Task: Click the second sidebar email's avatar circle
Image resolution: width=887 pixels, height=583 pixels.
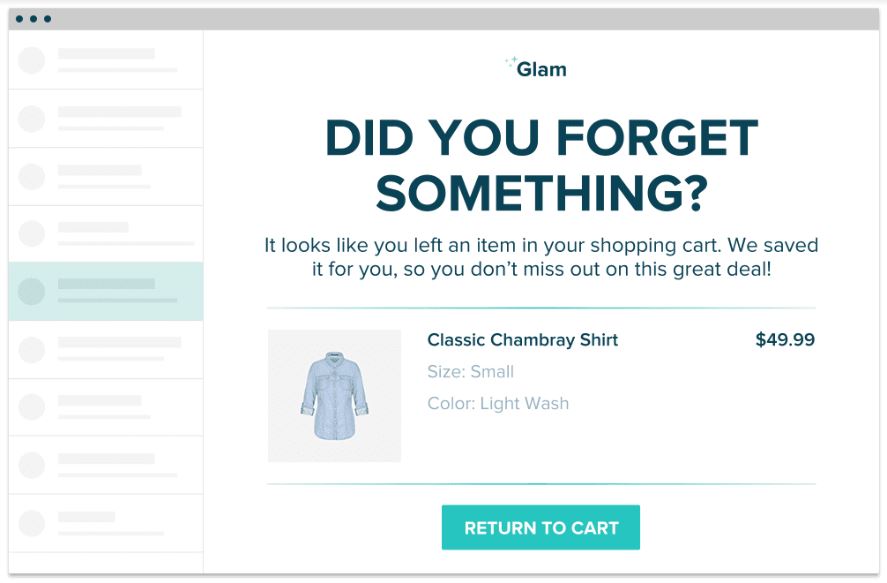Action: [x=32, y=118]
